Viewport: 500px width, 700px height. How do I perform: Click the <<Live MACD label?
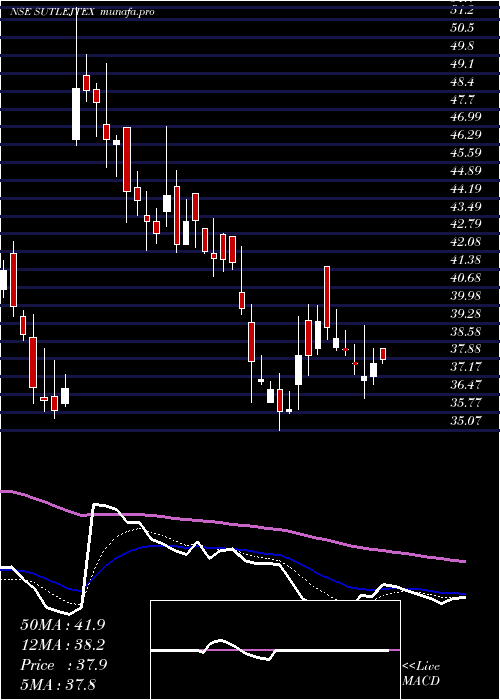pyautogui.click(x=421, y=673)
